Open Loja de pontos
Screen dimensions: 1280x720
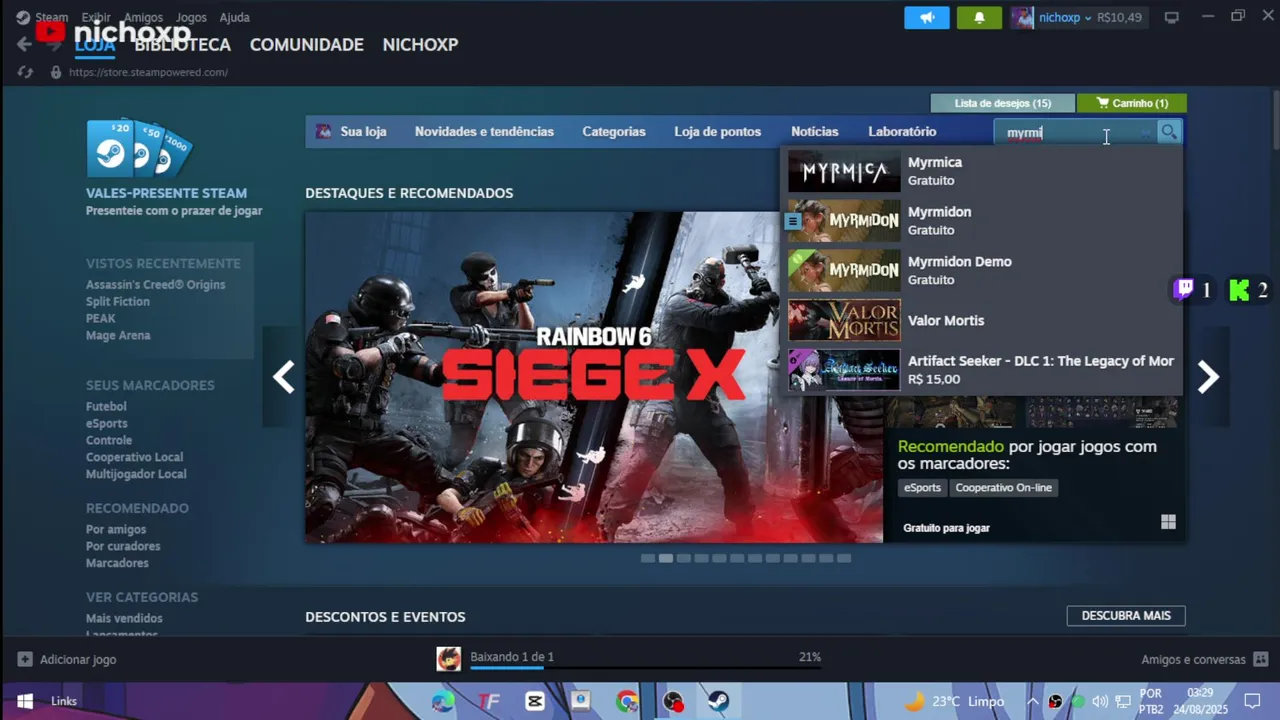(717, 131)
